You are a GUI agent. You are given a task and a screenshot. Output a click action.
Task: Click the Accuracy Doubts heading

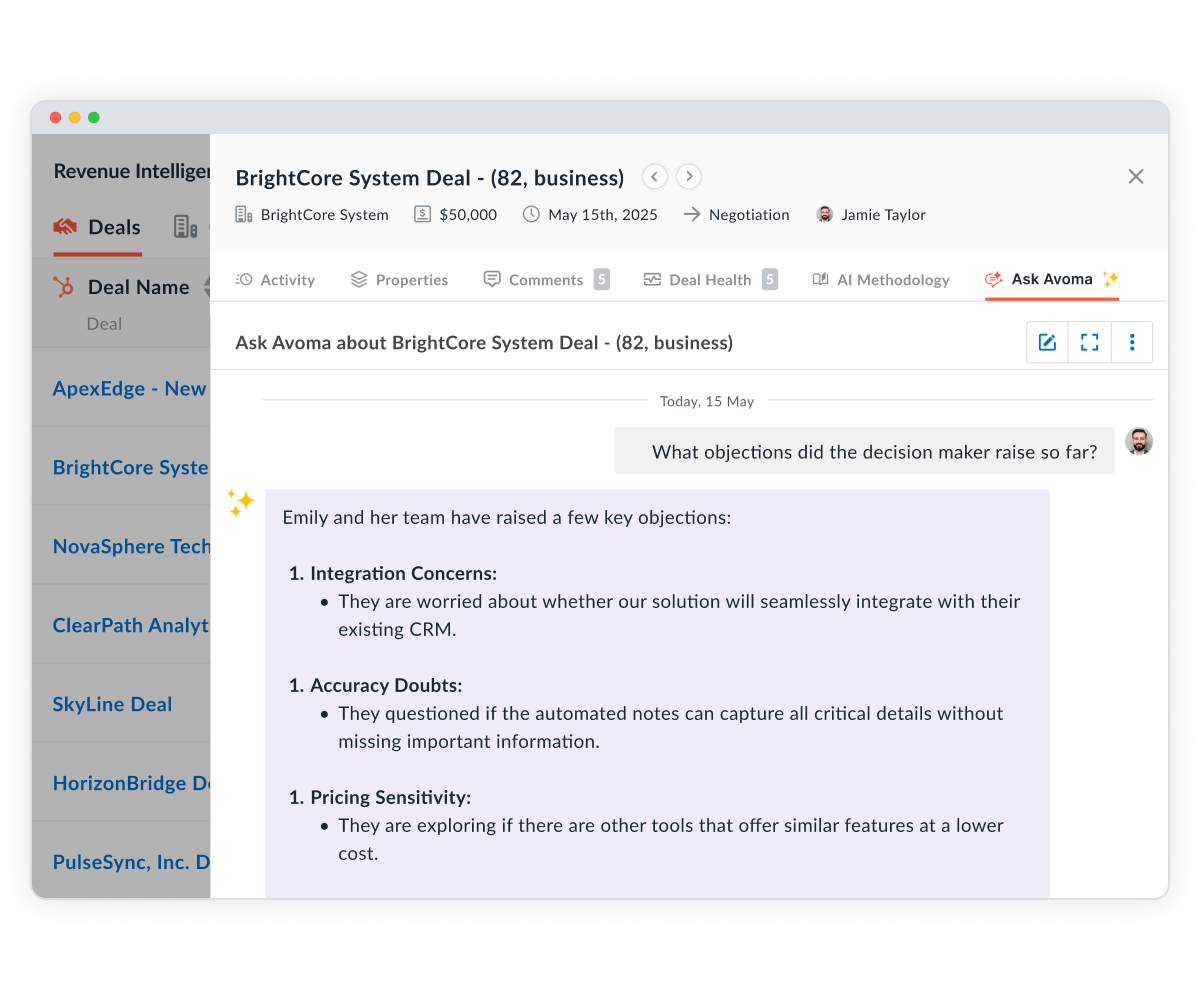click(386, 685)
